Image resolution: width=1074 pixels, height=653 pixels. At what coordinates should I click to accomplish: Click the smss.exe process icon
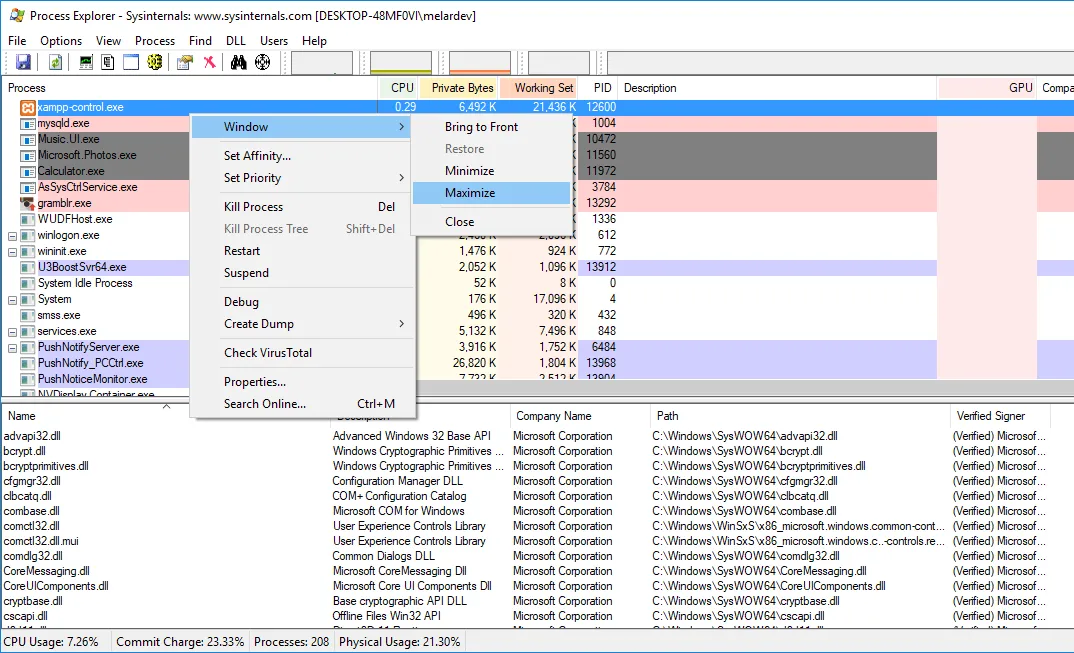(27, 315)
